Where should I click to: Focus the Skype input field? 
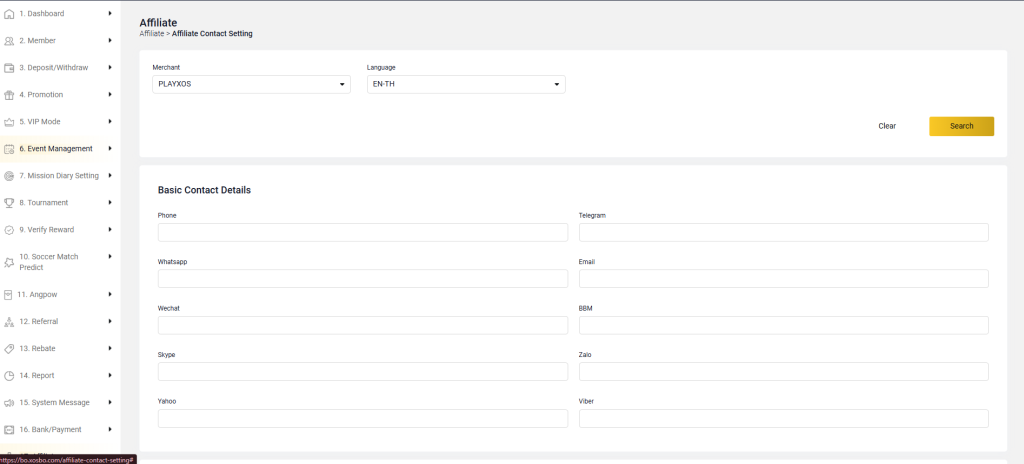click(x=362, y=372)
